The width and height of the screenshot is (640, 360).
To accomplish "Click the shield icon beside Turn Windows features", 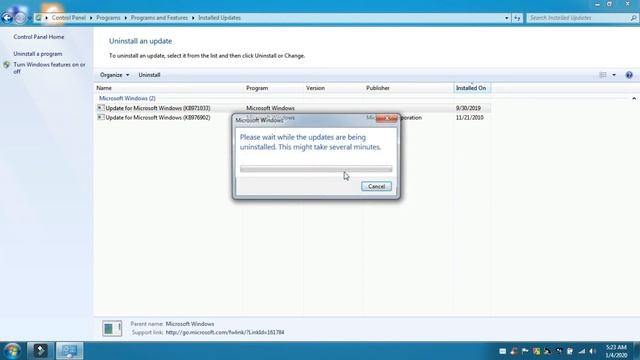I will [x=7, y=65].
